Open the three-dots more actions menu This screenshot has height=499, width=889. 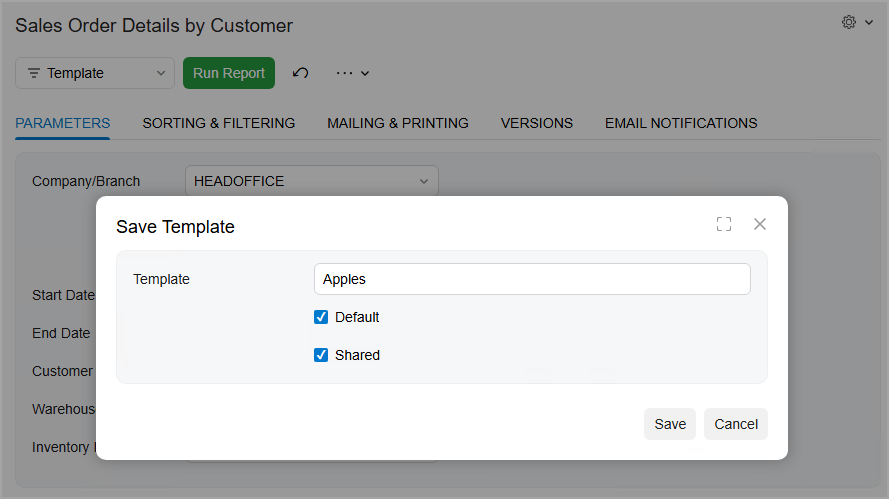[x=352, y=73]
